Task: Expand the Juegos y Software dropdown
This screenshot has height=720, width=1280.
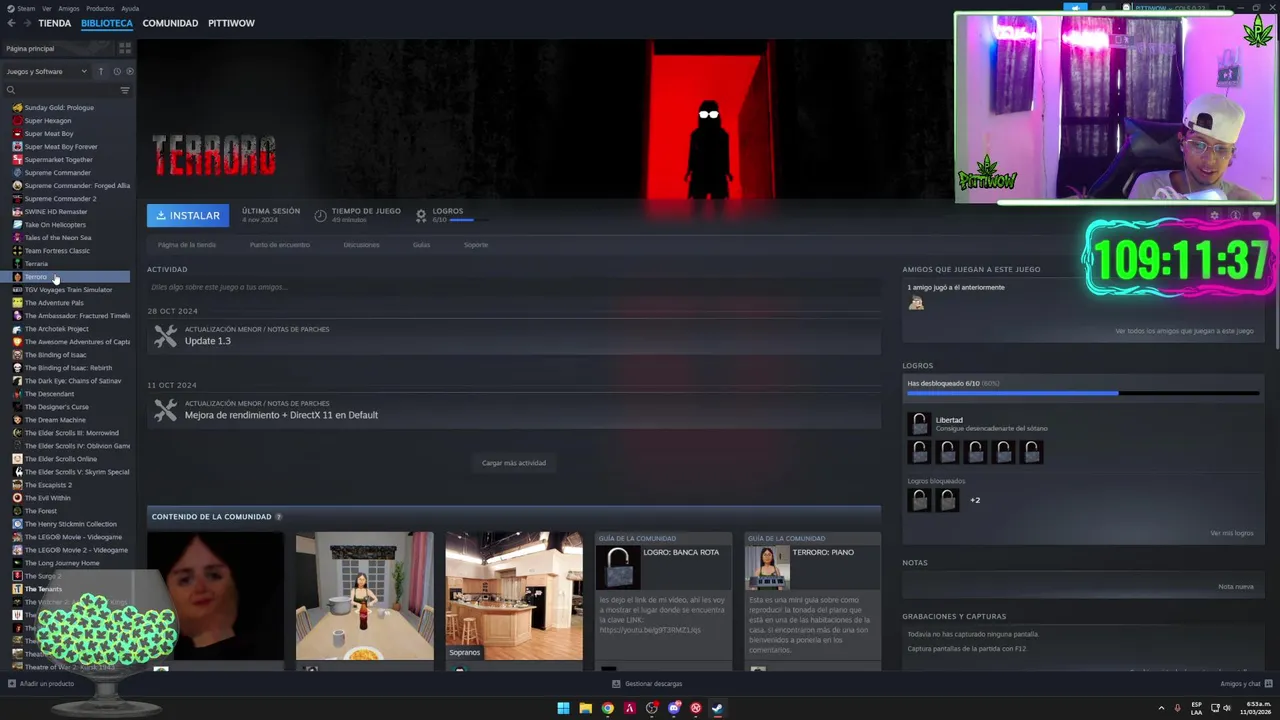Action: [47, 71]
